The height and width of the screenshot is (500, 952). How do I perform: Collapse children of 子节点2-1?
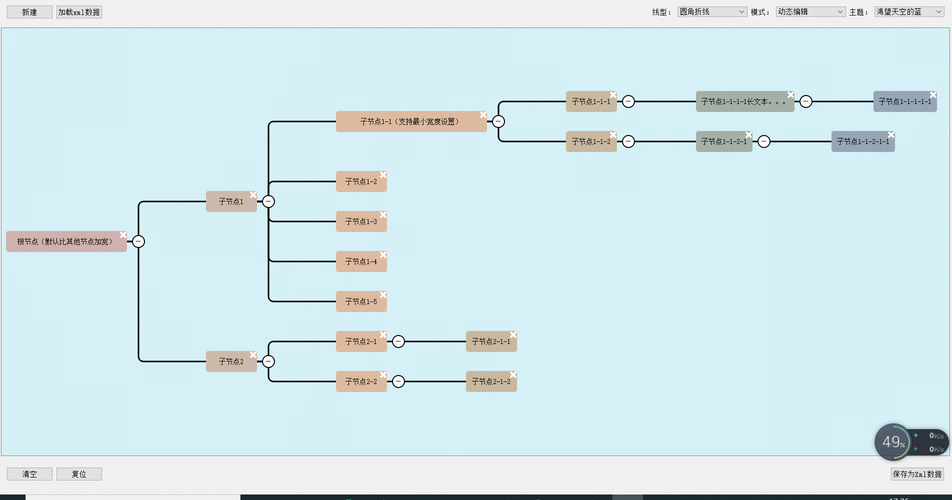[x=398, y=341]
